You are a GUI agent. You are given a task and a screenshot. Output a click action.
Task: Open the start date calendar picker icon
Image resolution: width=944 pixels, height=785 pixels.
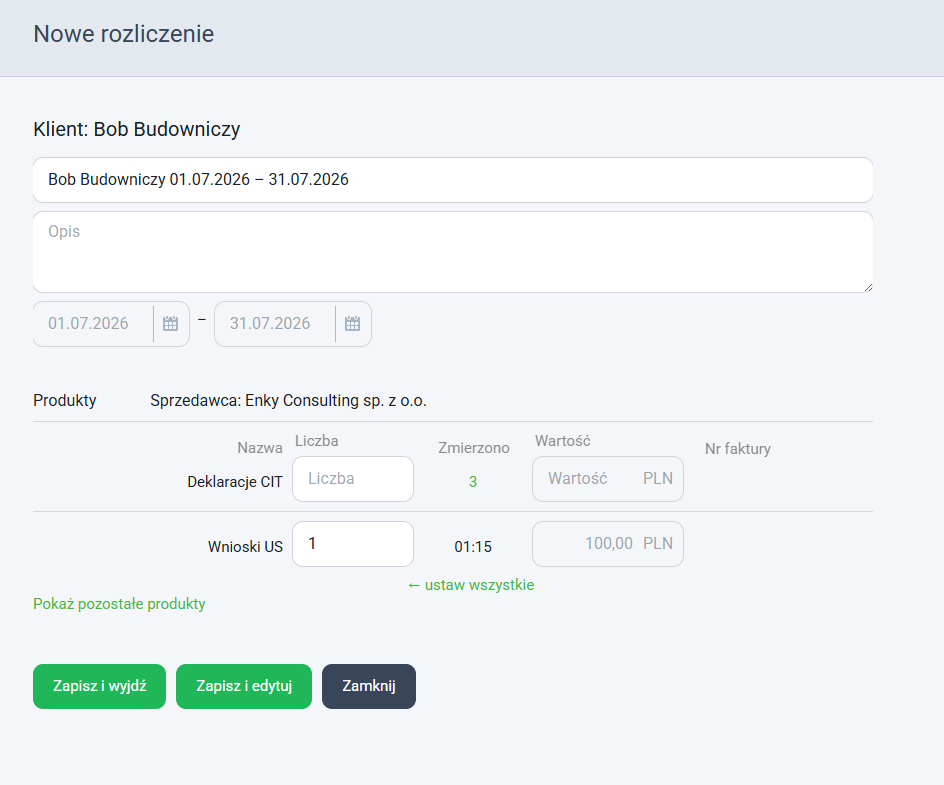point(170,324)
